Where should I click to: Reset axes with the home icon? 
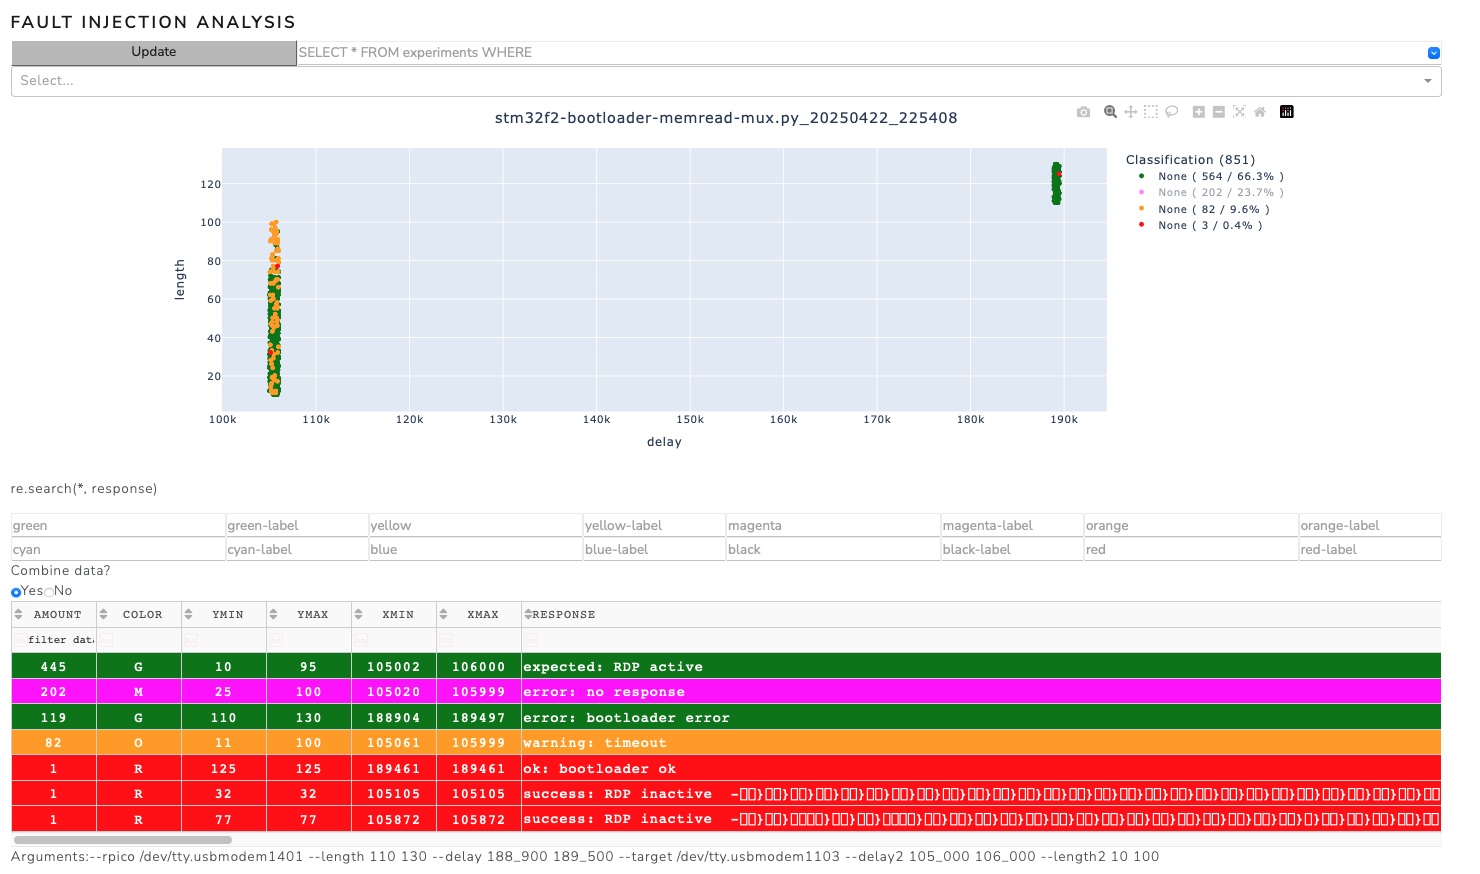pos(1260,112)
